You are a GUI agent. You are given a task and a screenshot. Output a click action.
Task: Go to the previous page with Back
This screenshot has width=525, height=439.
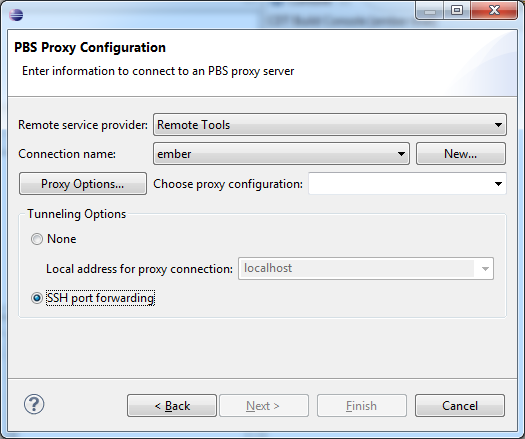[x=172, y=406]
